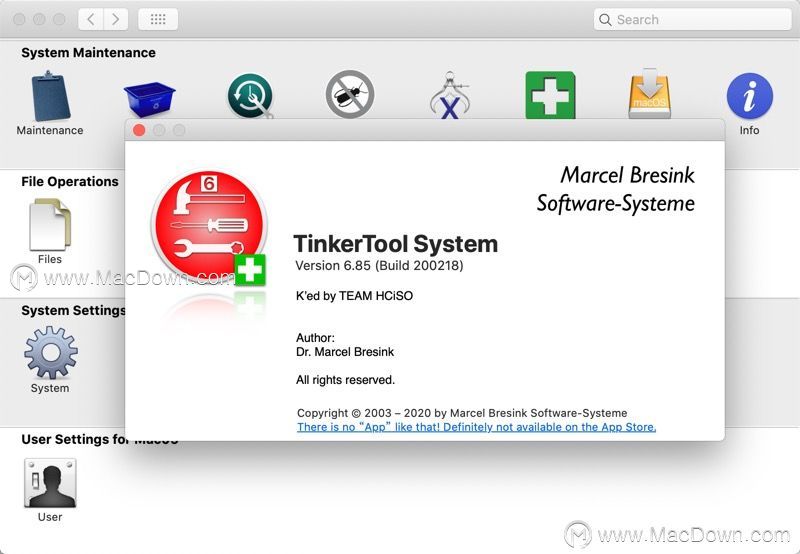Click the crossed-out bug icon
The width and height of the screenshot is (800, 554).
tap(350, 94)
